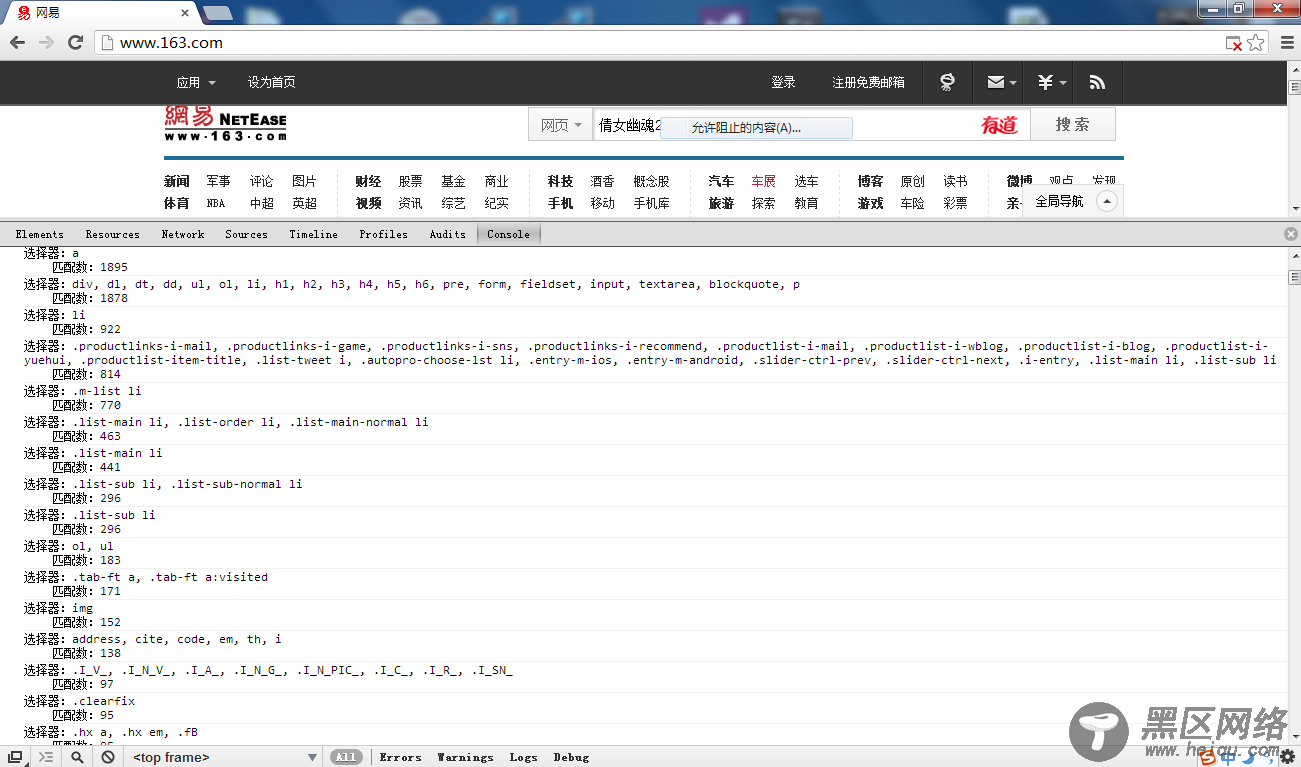Click 允许阻止的内容(A)... menu item

(756, 128)
